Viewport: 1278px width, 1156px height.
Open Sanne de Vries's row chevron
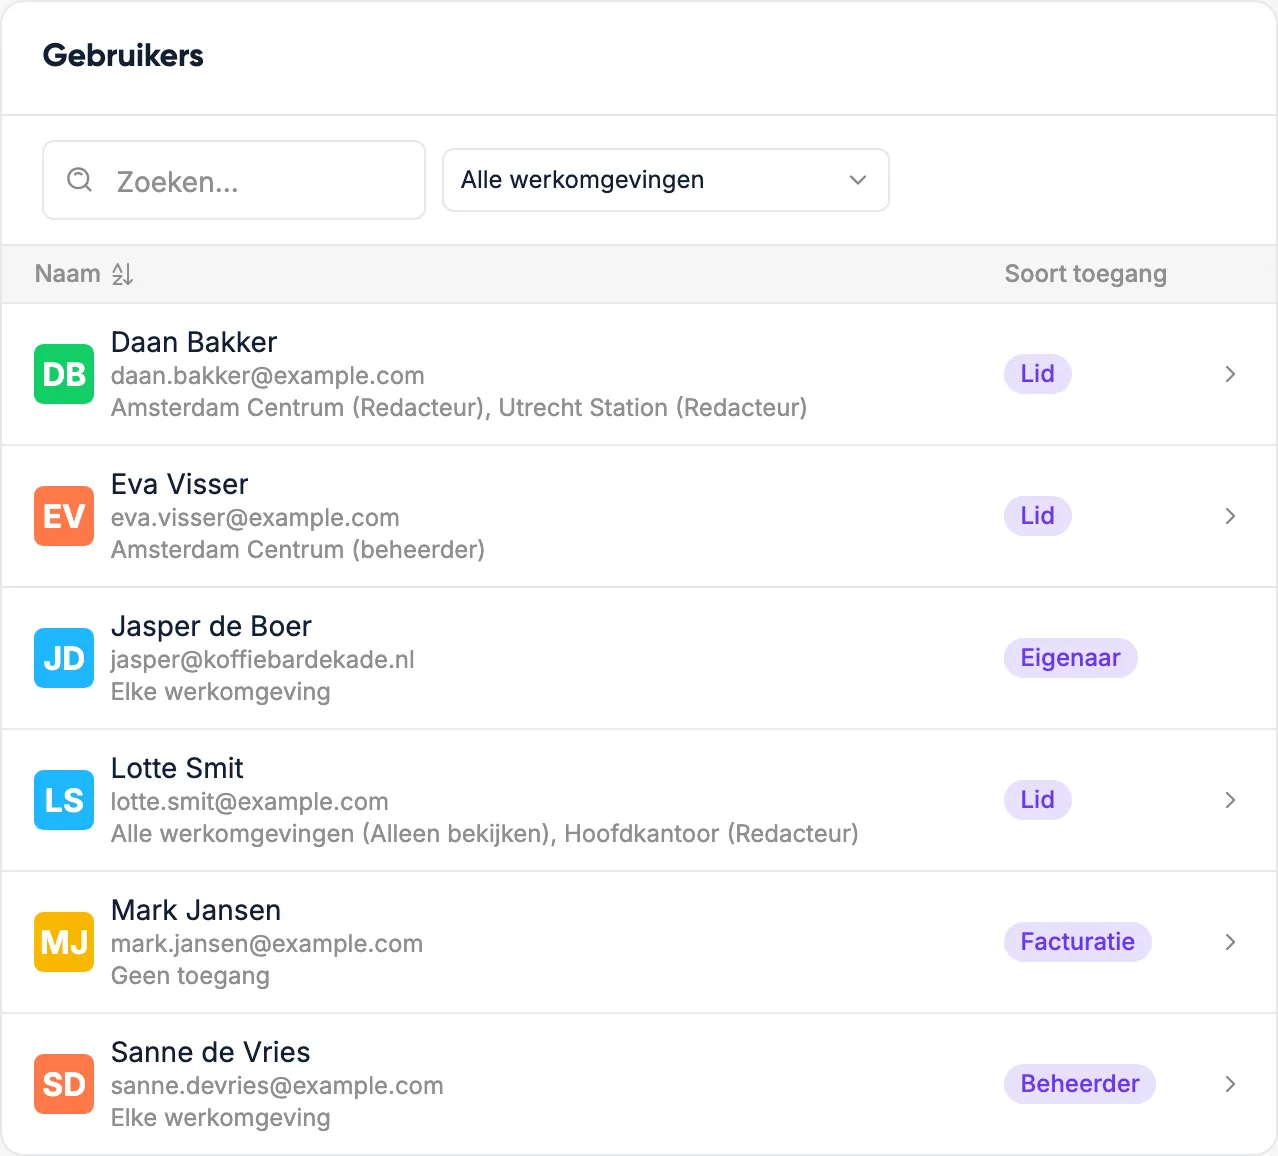(1230, 1084)
